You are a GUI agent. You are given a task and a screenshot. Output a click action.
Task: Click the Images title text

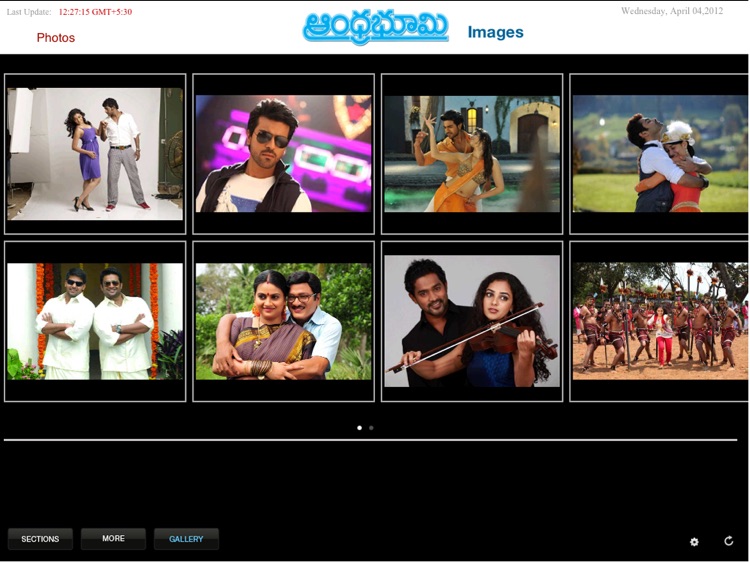496,32
